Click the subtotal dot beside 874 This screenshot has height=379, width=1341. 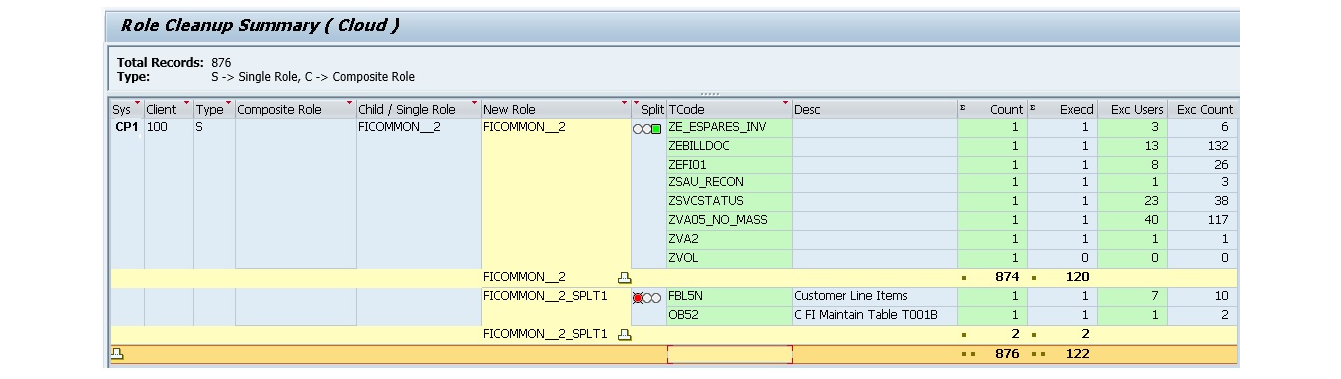point(964,278)
